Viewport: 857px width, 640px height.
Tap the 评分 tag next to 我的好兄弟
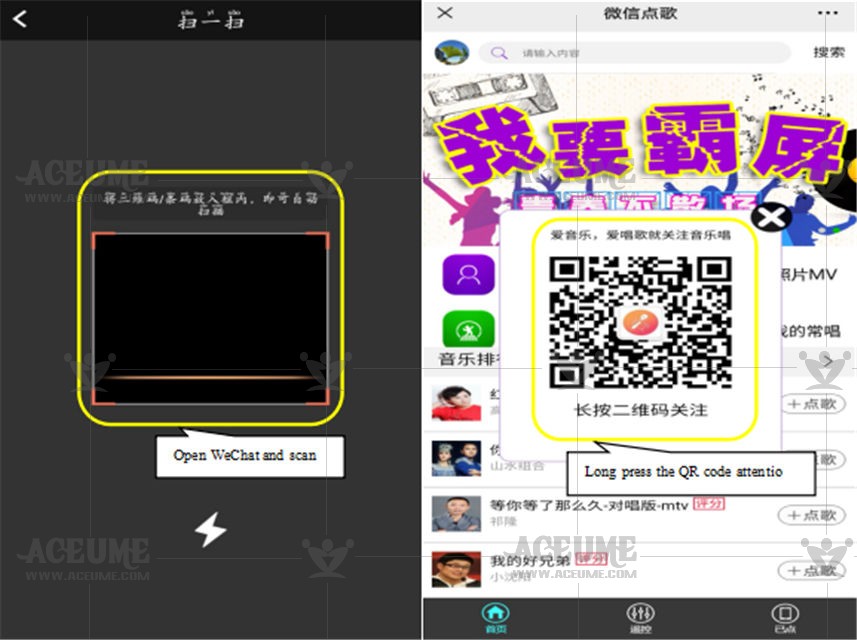point(591,559)
